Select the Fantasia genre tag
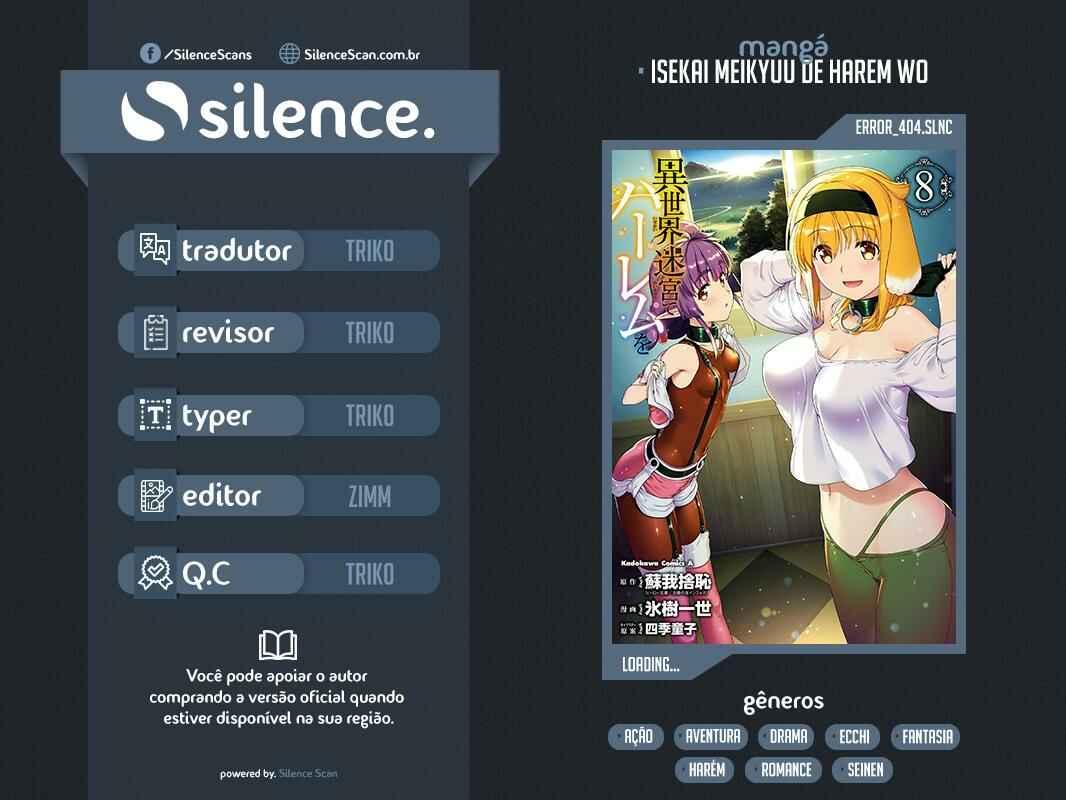 point(927,737)
